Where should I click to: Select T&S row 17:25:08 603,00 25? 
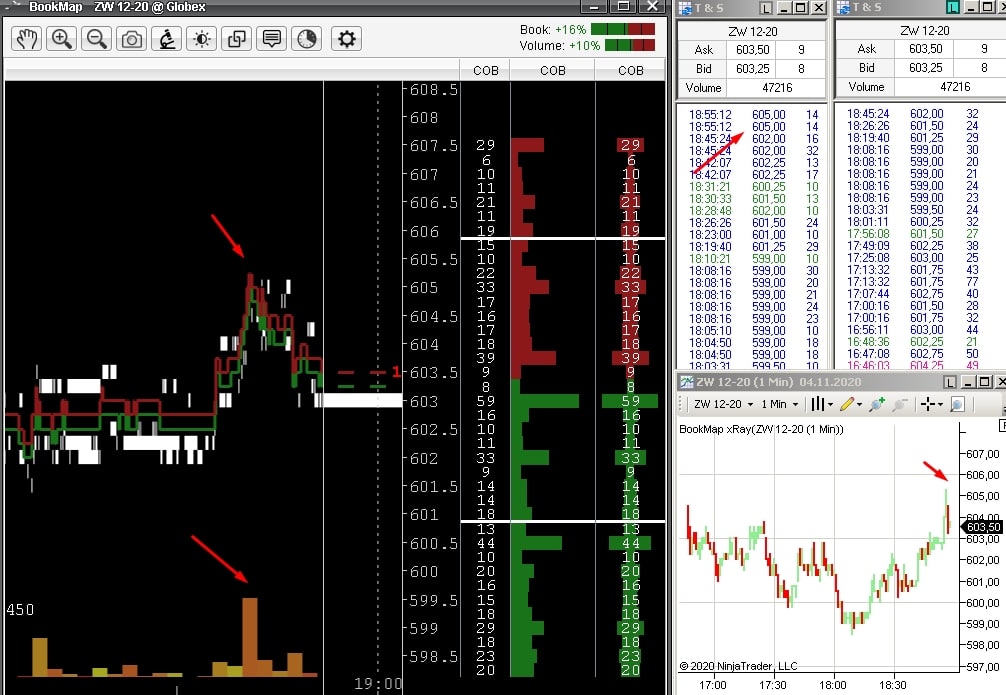(x=912, y=257)
